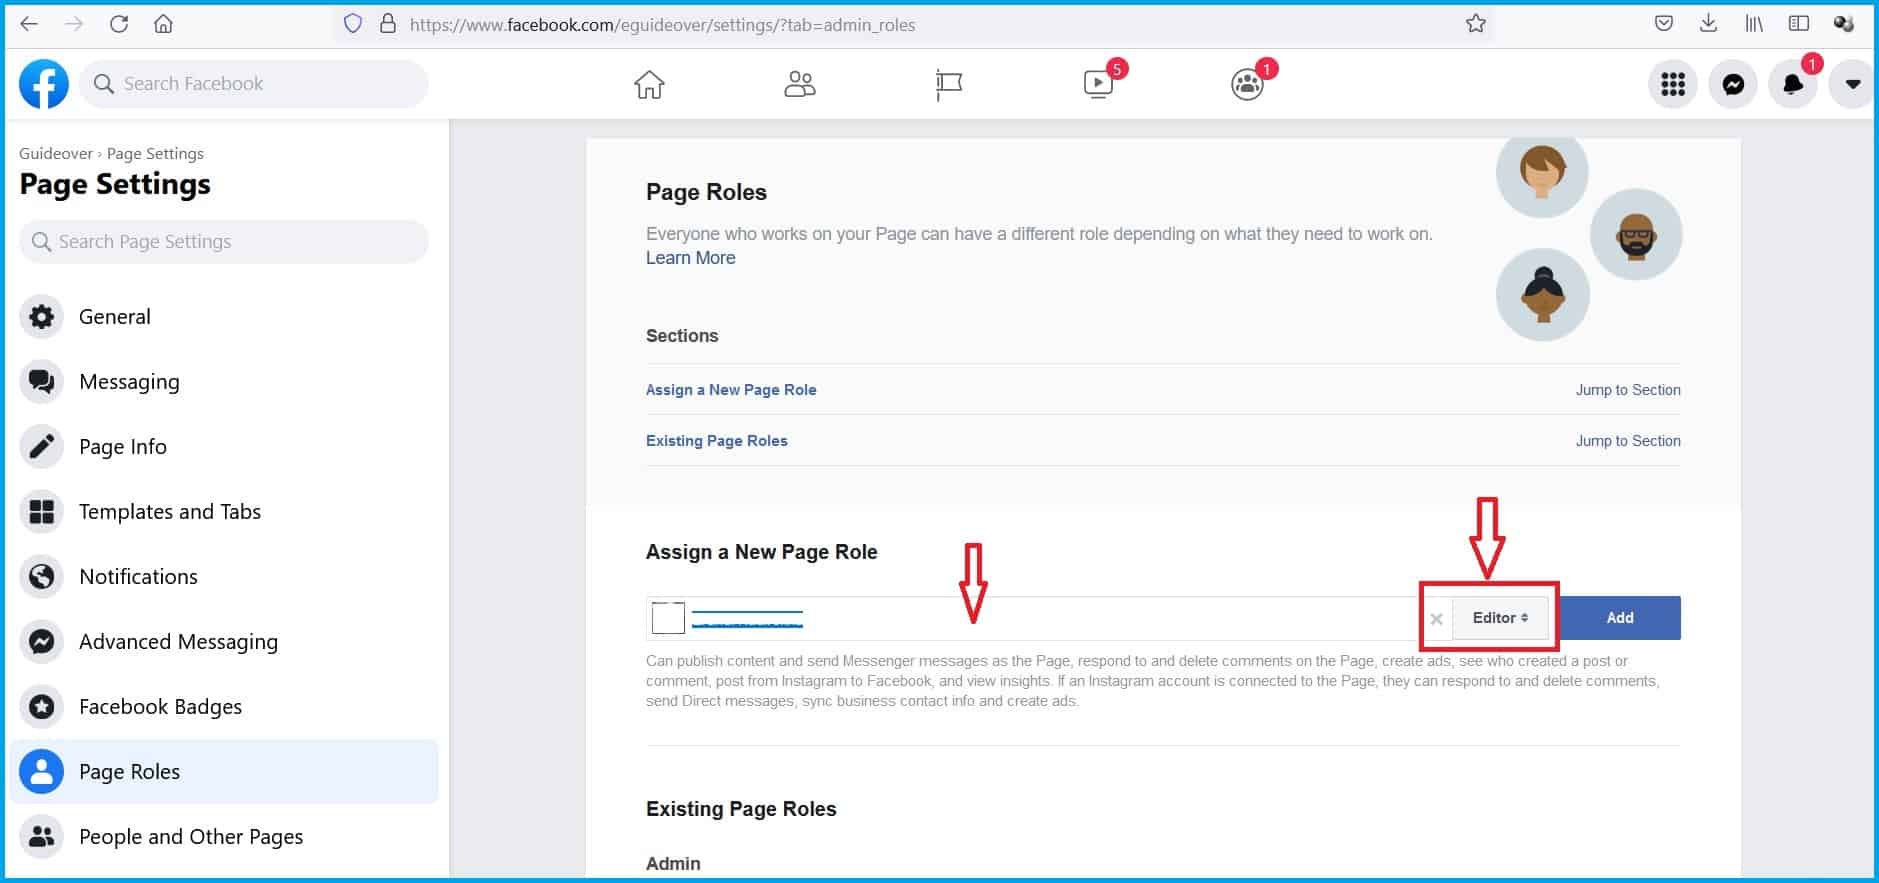Click the browser back arrow
This screenshot has width=1879, height=883.
click(29, 24)
